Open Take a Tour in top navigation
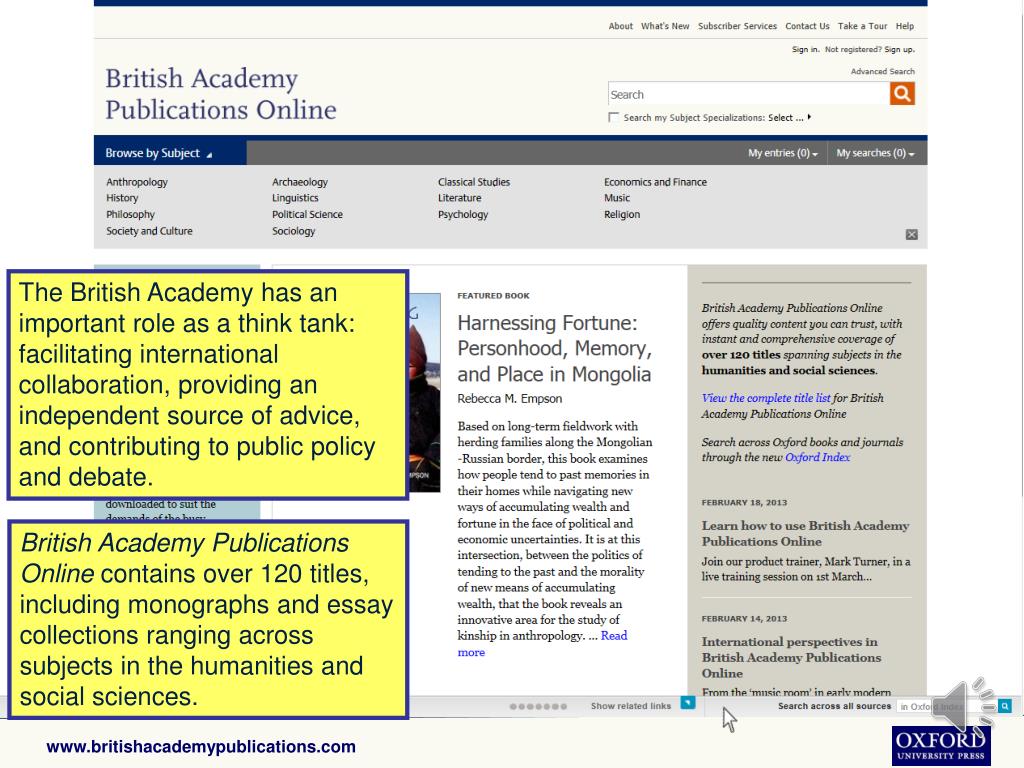 [x=862, y=26]
